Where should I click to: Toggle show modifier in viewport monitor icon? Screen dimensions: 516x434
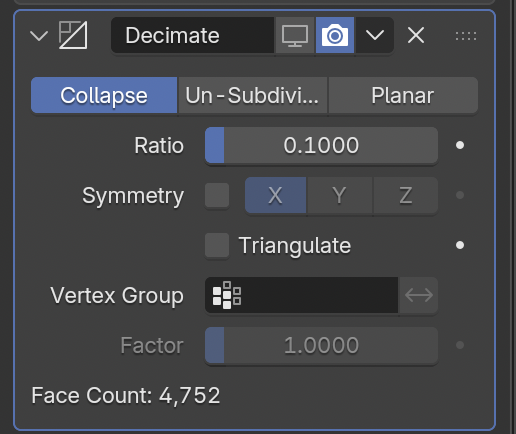tap(295, 35)
